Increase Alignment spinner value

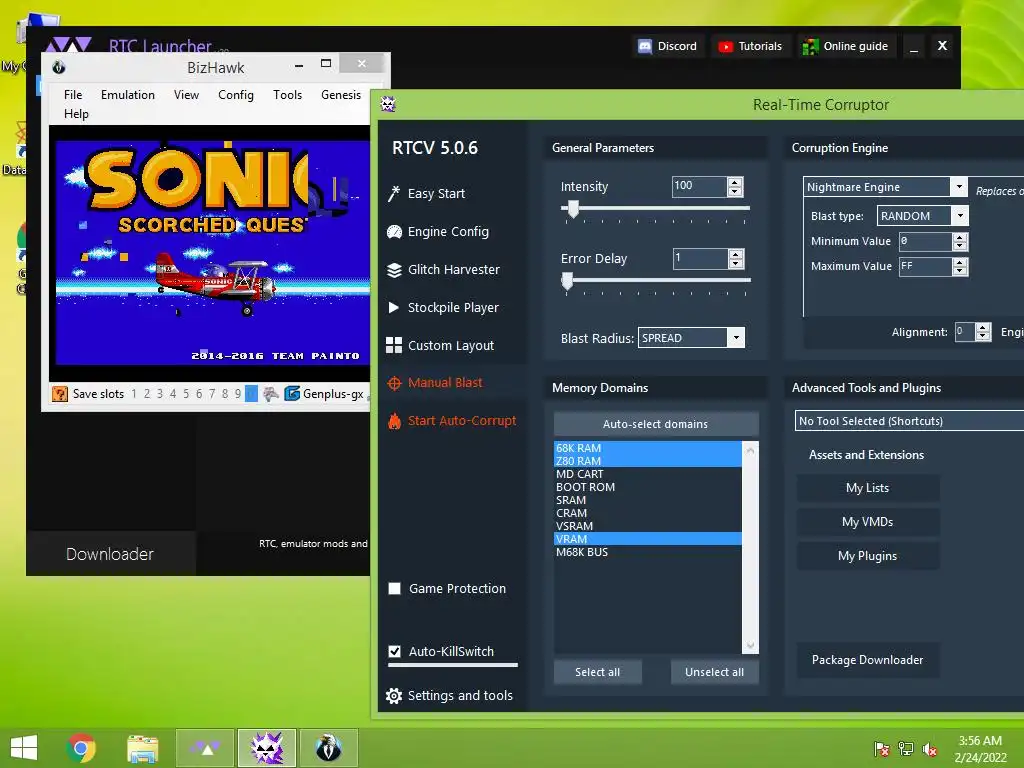coord(984,328)
